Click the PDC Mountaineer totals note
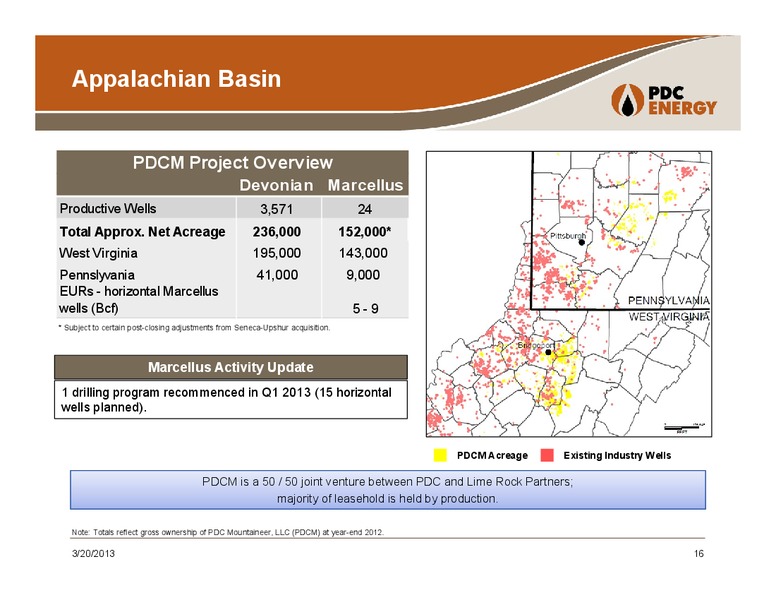This screenshot has width=776, height=600. click(x=228, y=532)
